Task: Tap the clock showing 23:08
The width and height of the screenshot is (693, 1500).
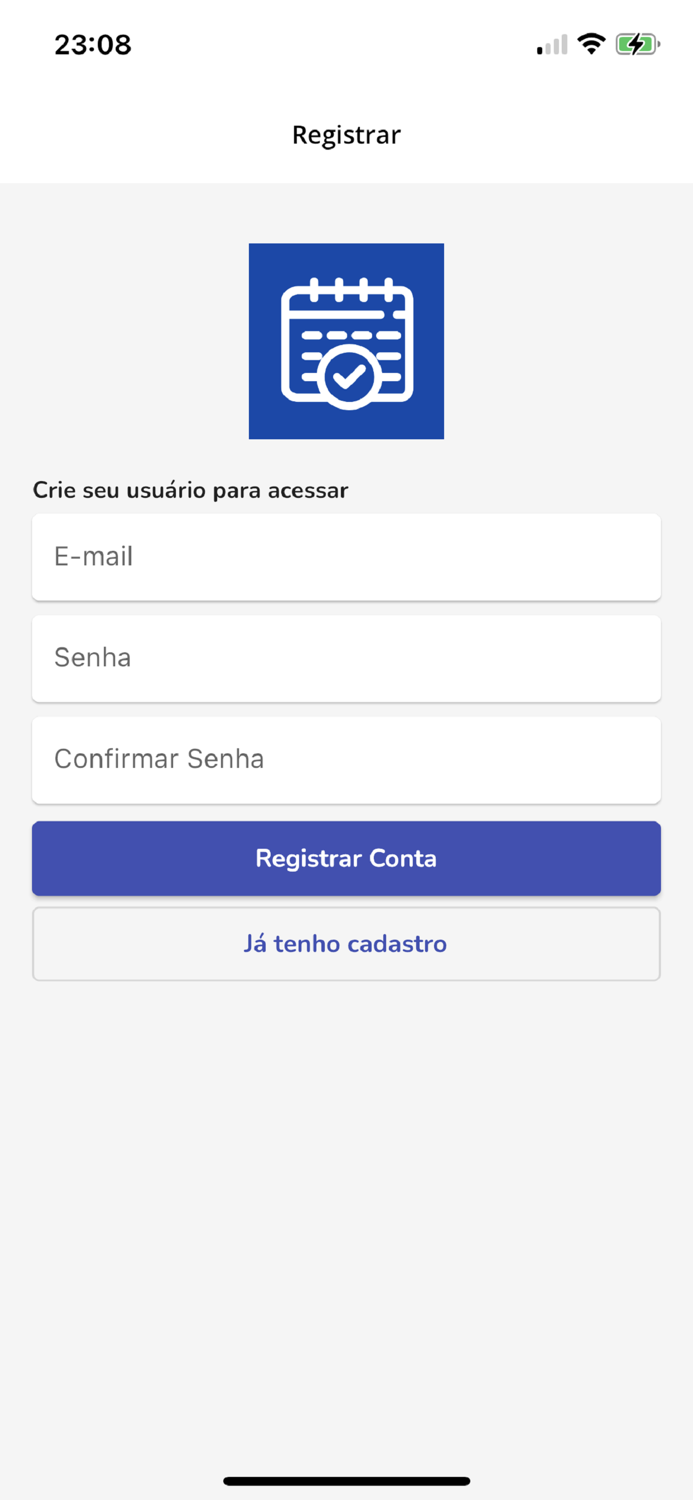Action: (x=93, y=44)
